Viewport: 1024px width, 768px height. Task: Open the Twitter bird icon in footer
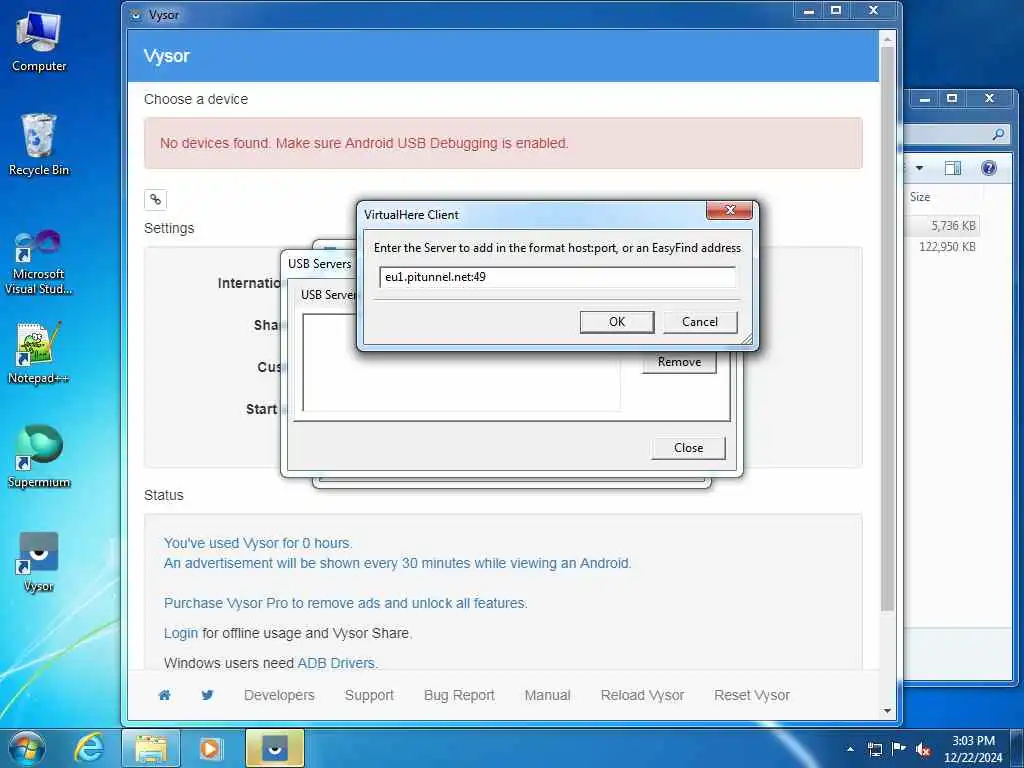208,695
